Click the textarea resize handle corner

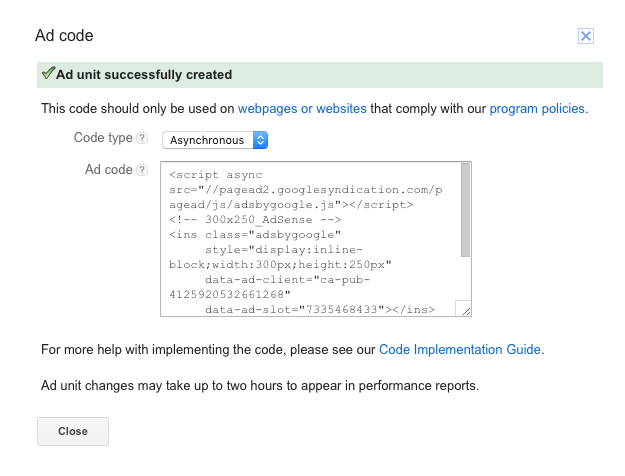click(x=464, y=310)
